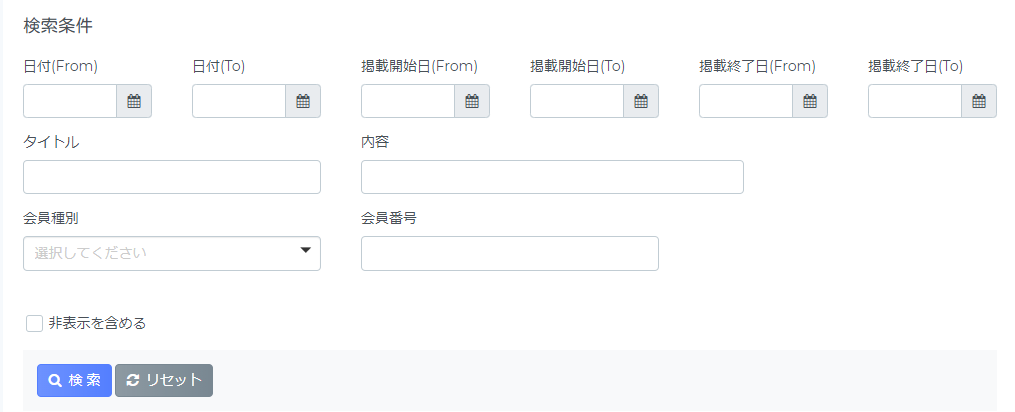
Task: Open calendar picker for 掲載開始日(From)
Action: point(472,101)
